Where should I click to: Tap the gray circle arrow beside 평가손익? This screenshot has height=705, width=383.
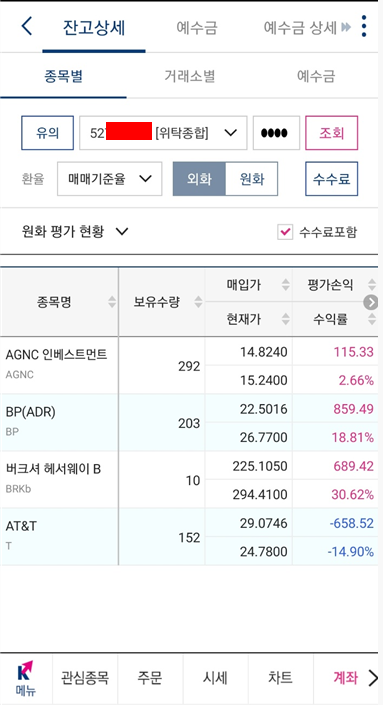(x=370, y=303)
